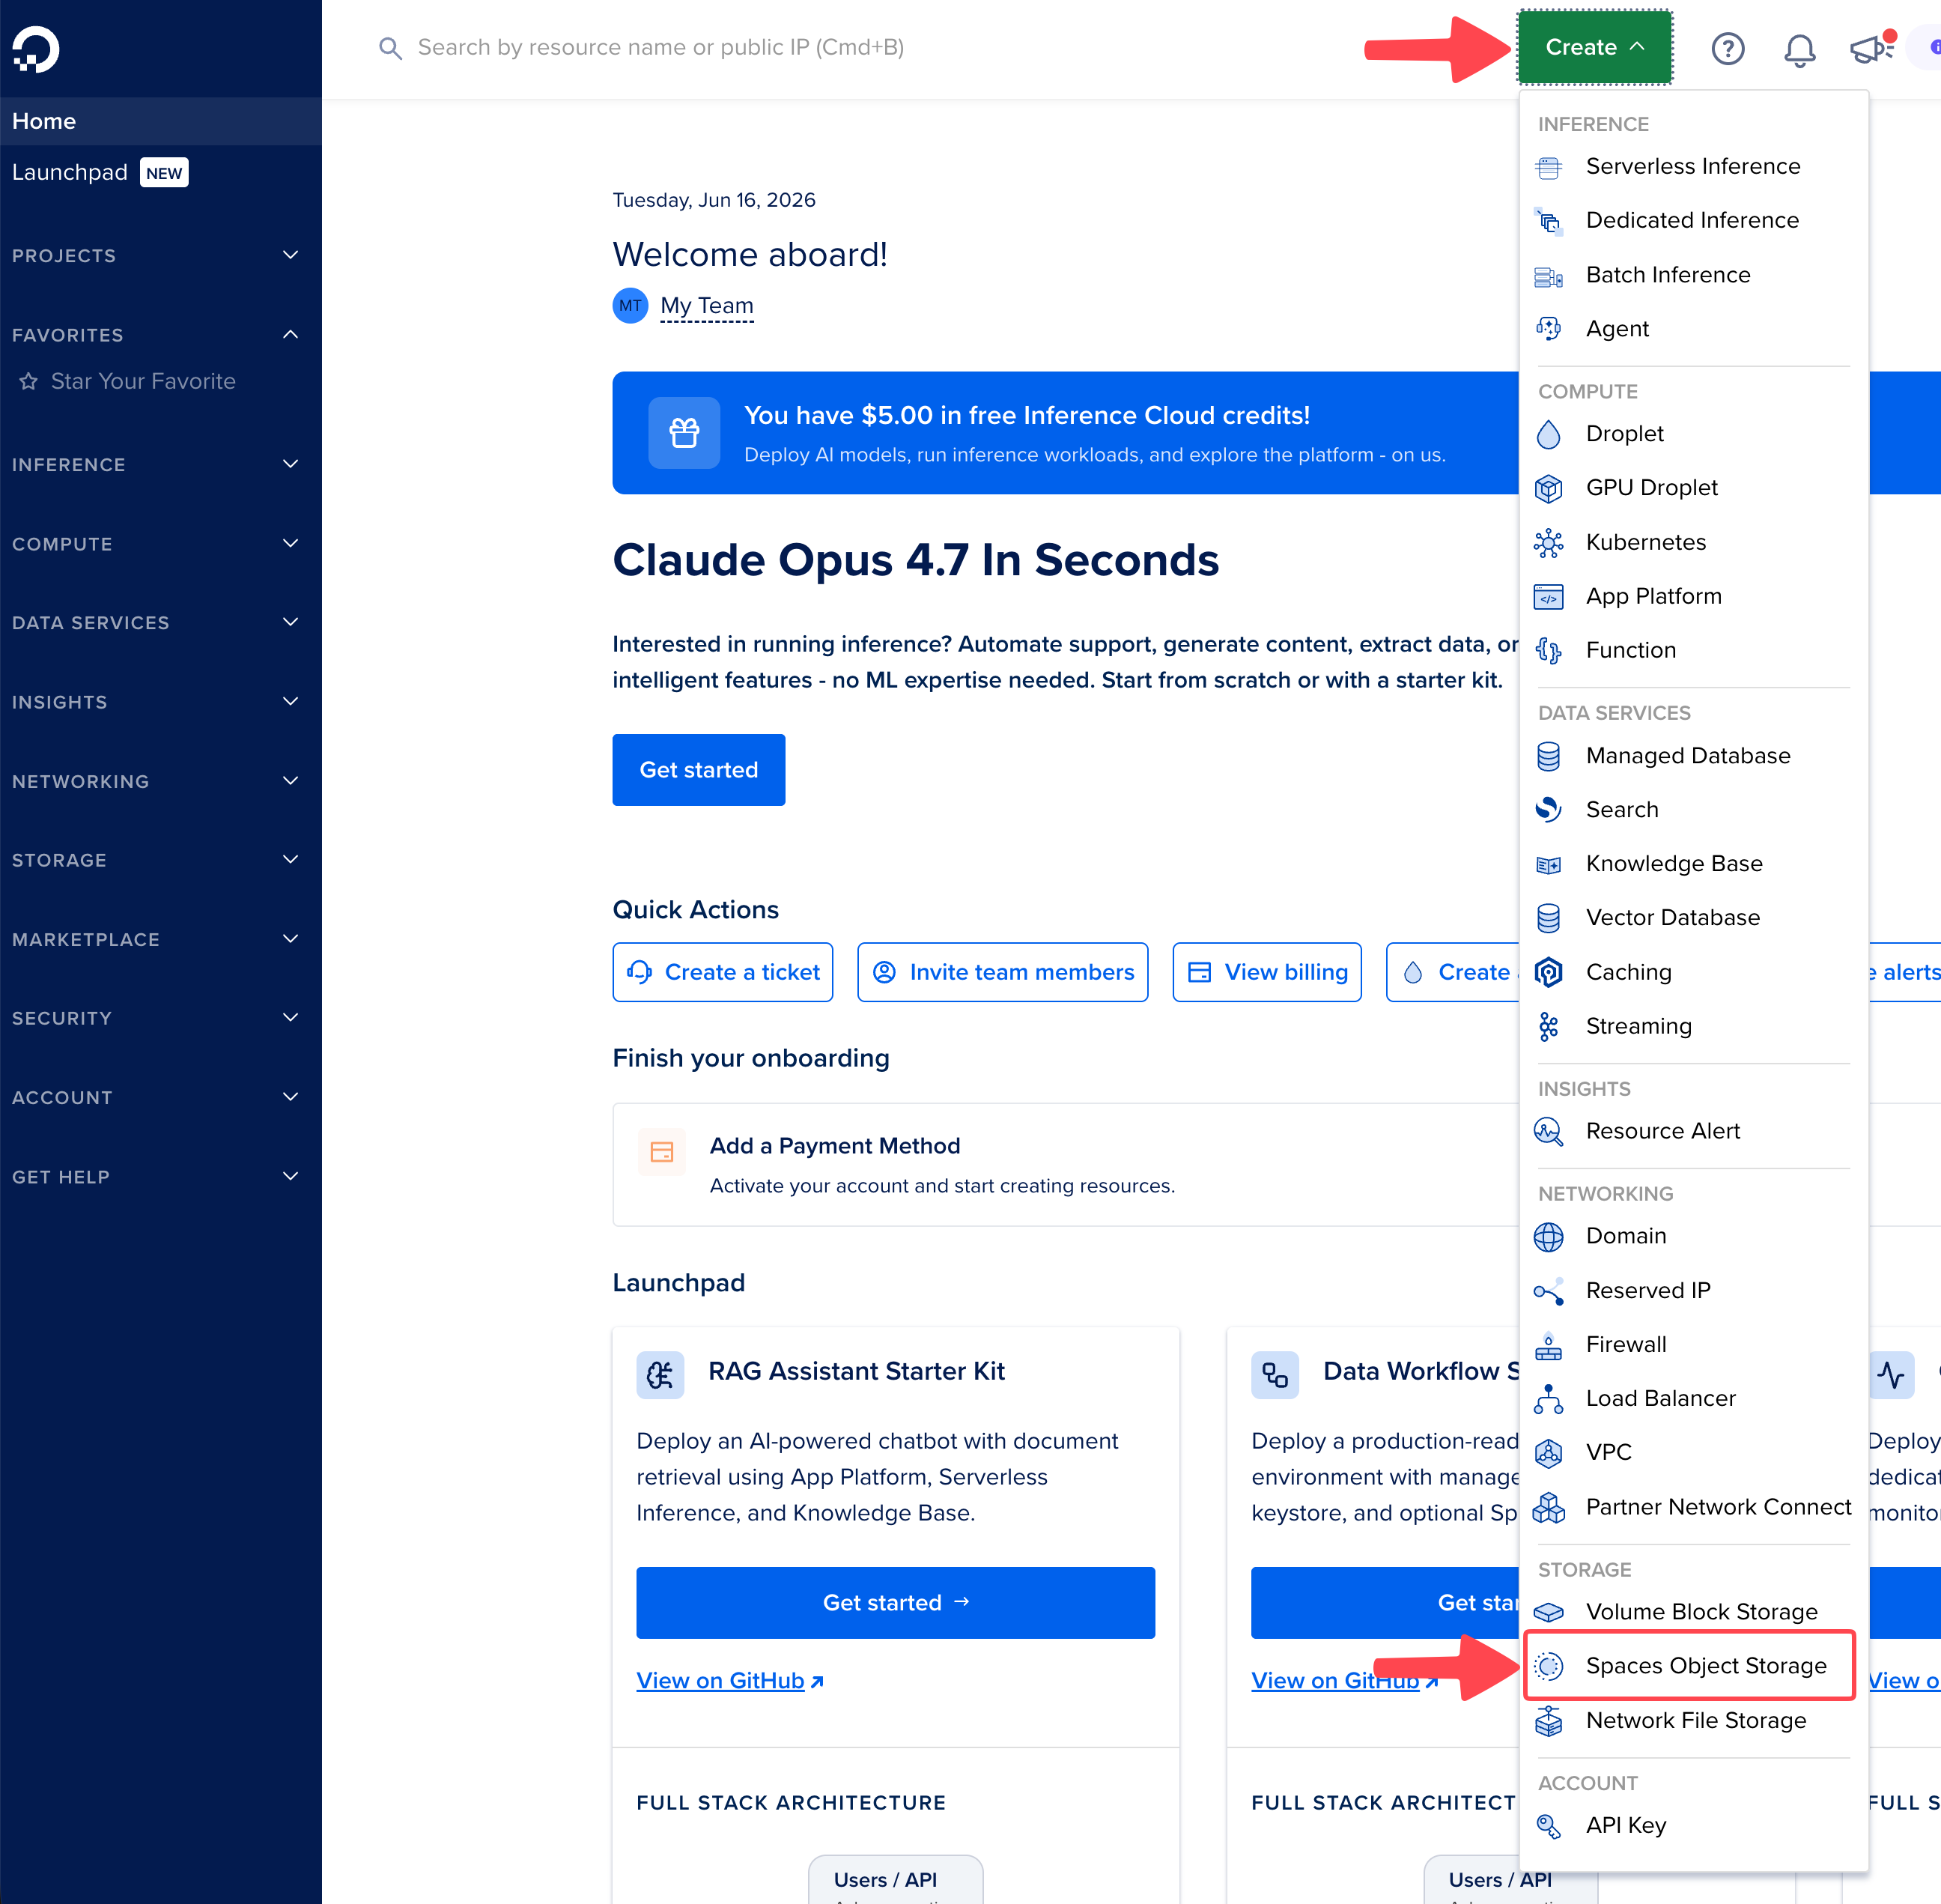Viewport: 1941px width, 1904px height.
Task: Click the free credits gift icon
Action: [684, 433]
